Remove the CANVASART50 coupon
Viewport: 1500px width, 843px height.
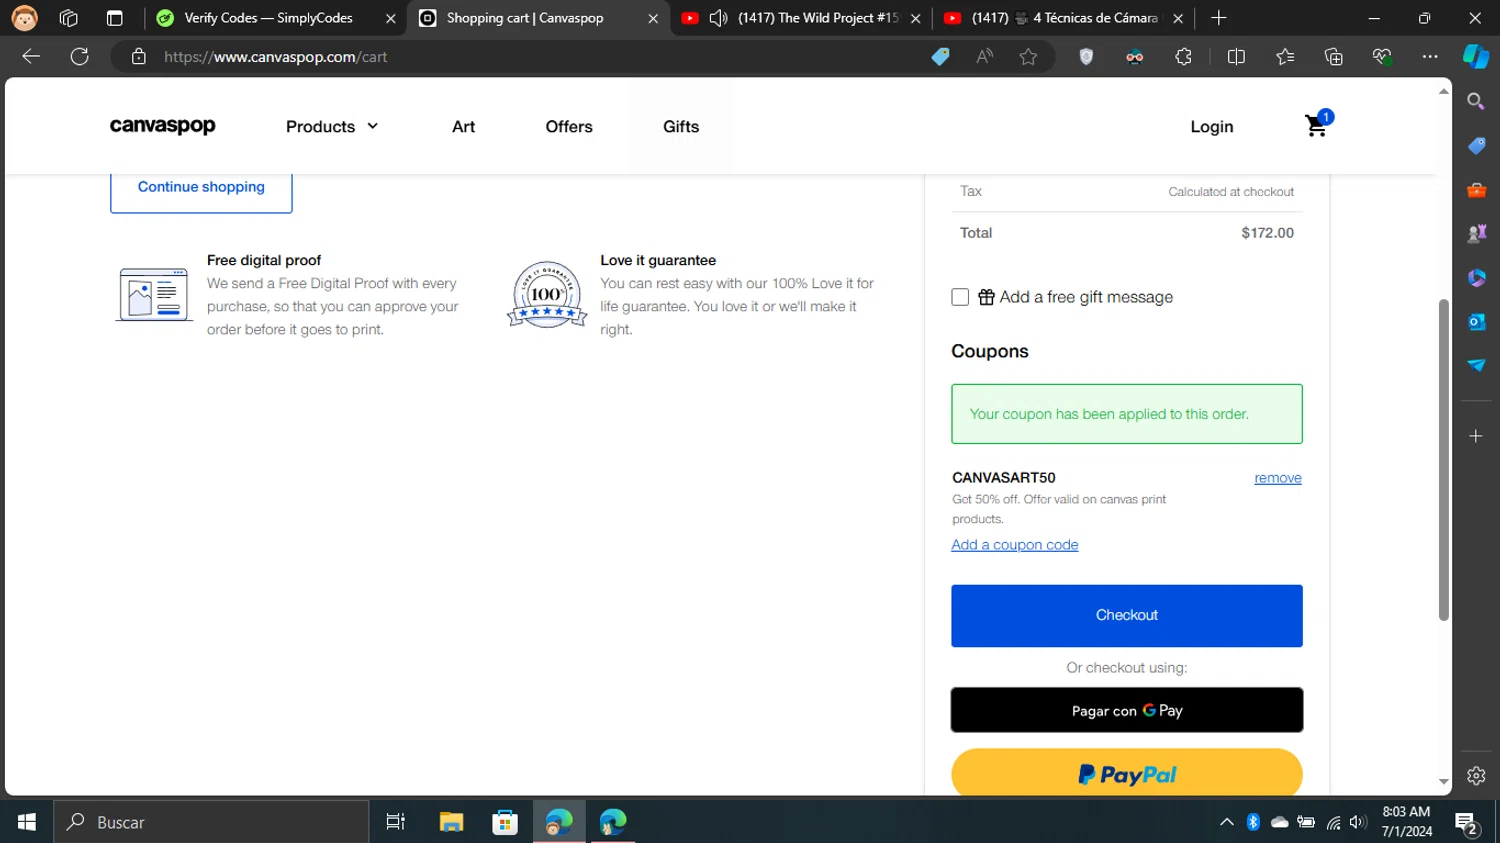[x=1278, y=478]
